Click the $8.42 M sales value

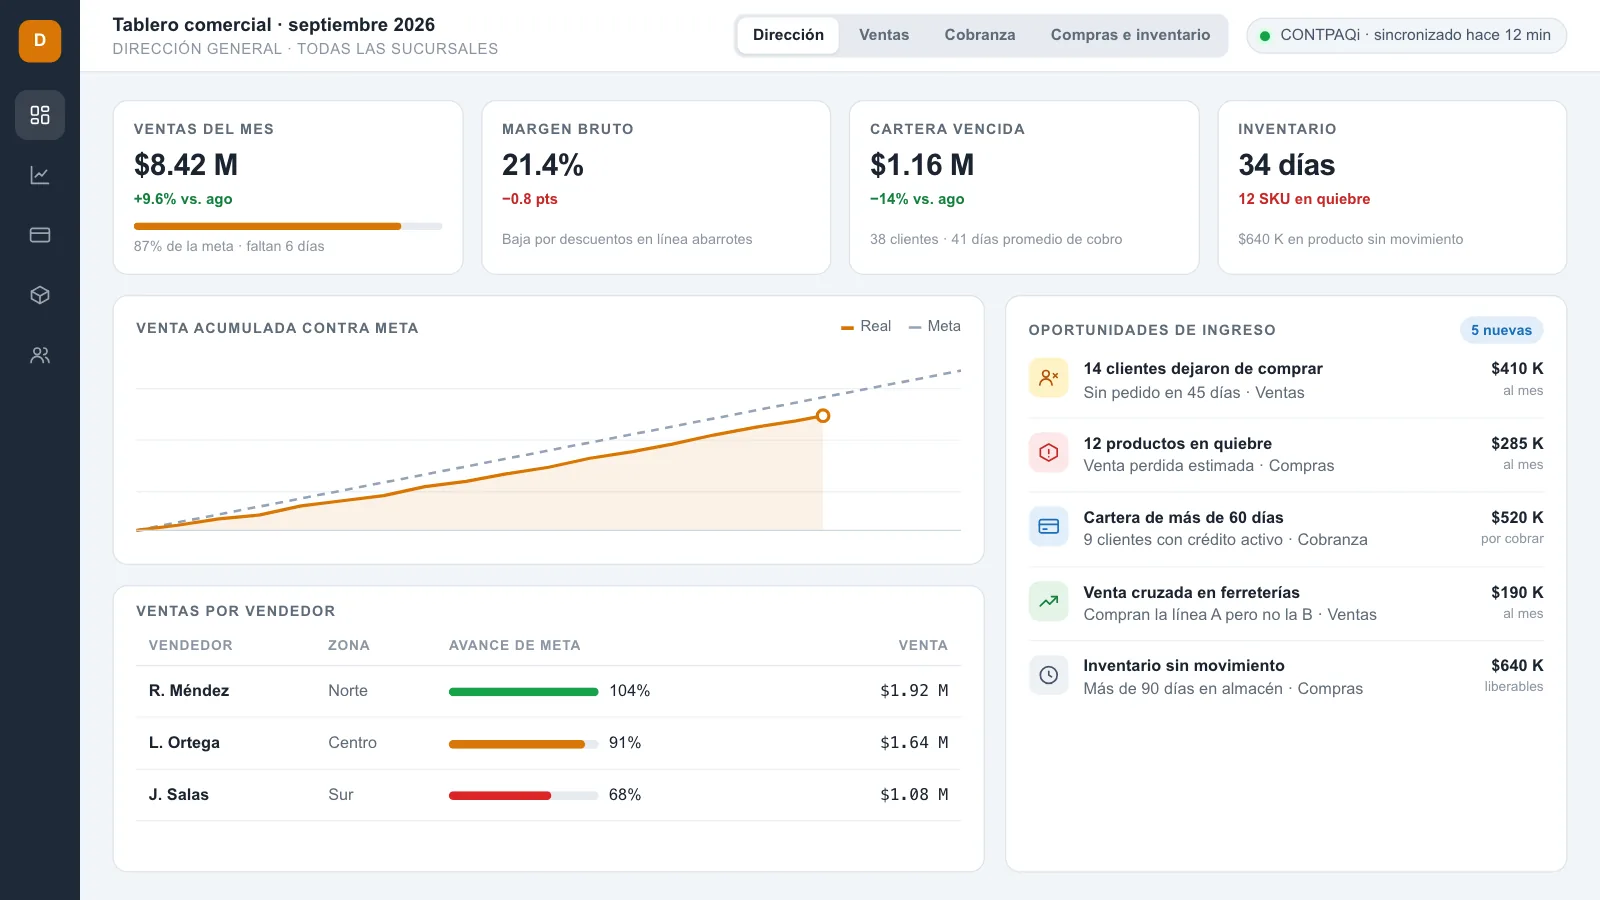click(x=186, y=165)
